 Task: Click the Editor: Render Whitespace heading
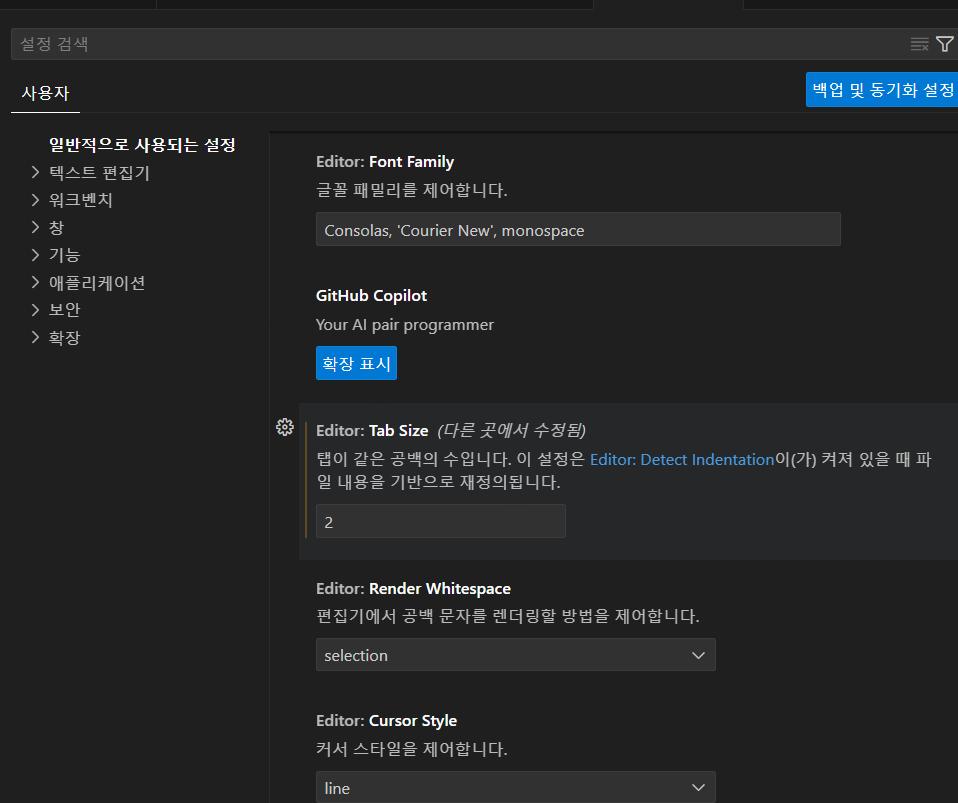[x=413, y=588]
